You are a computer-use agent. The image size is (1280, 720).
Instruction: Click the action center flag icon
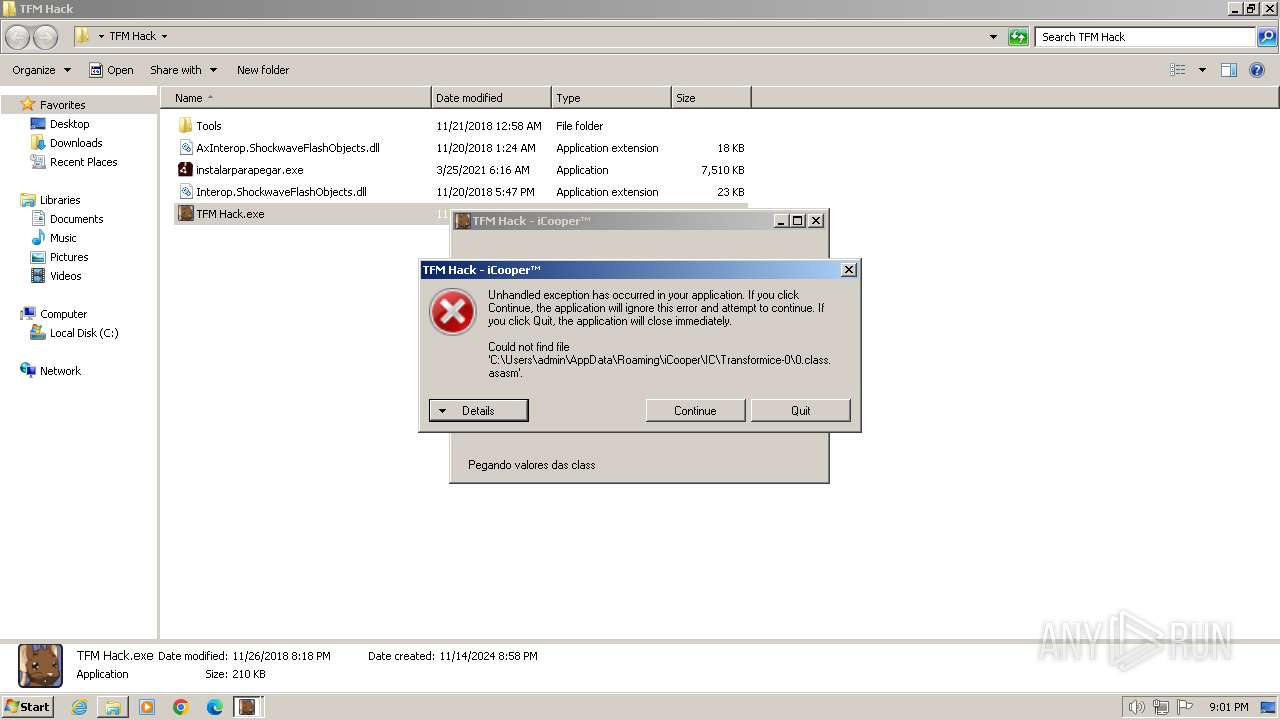click(x=1184, y=707)
